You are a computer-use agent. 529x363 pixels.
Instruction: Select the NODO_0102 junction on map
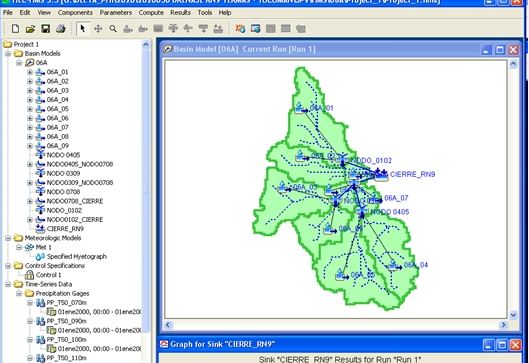[343, 160]
